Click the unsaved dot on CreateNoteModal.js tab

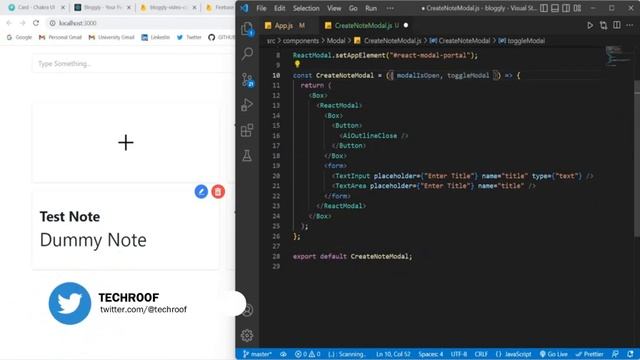point(406,25)
